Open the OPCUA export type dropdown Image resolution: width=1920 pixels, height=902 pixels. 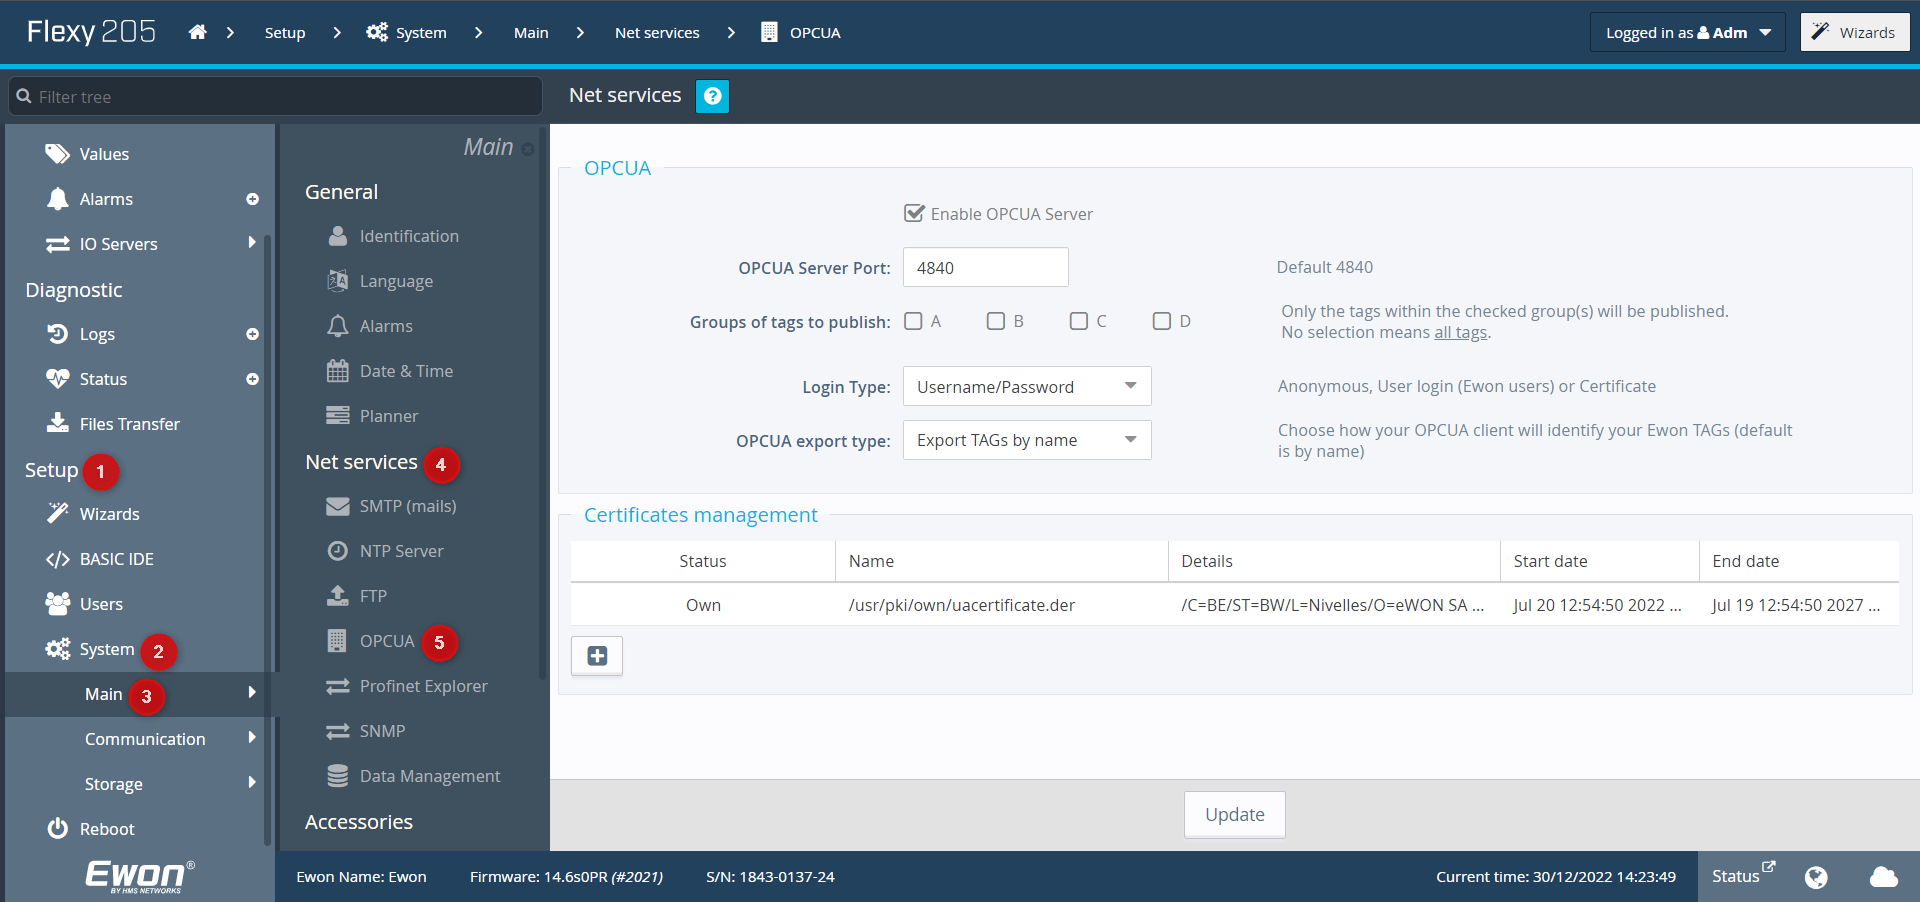1026,440
